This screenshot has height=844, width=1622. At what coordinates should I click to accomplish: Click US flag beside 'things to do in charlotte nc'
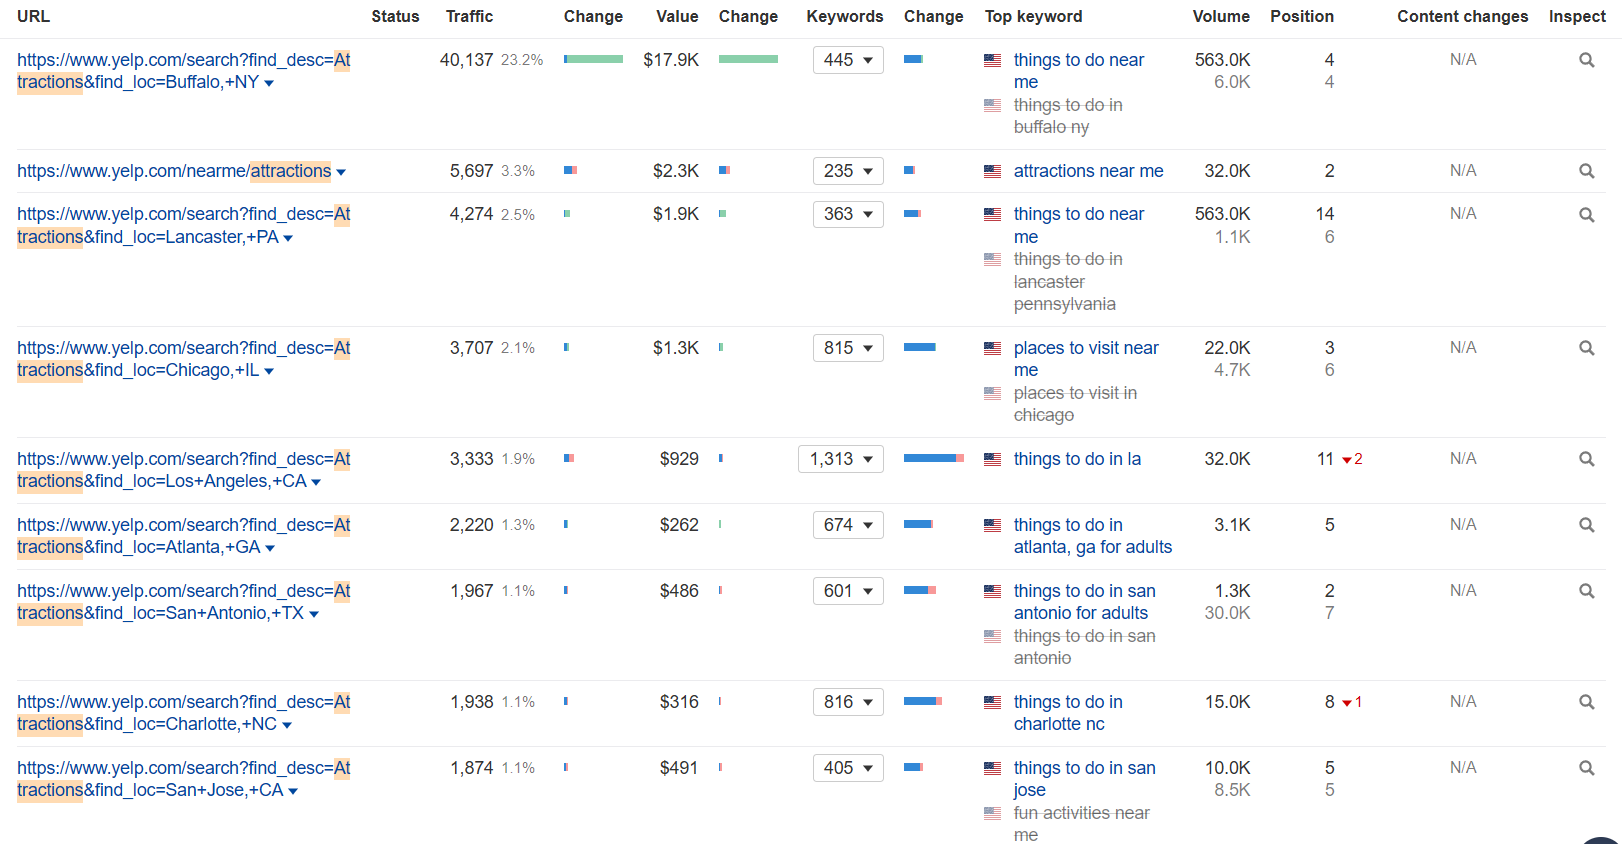tap(992, 702)
